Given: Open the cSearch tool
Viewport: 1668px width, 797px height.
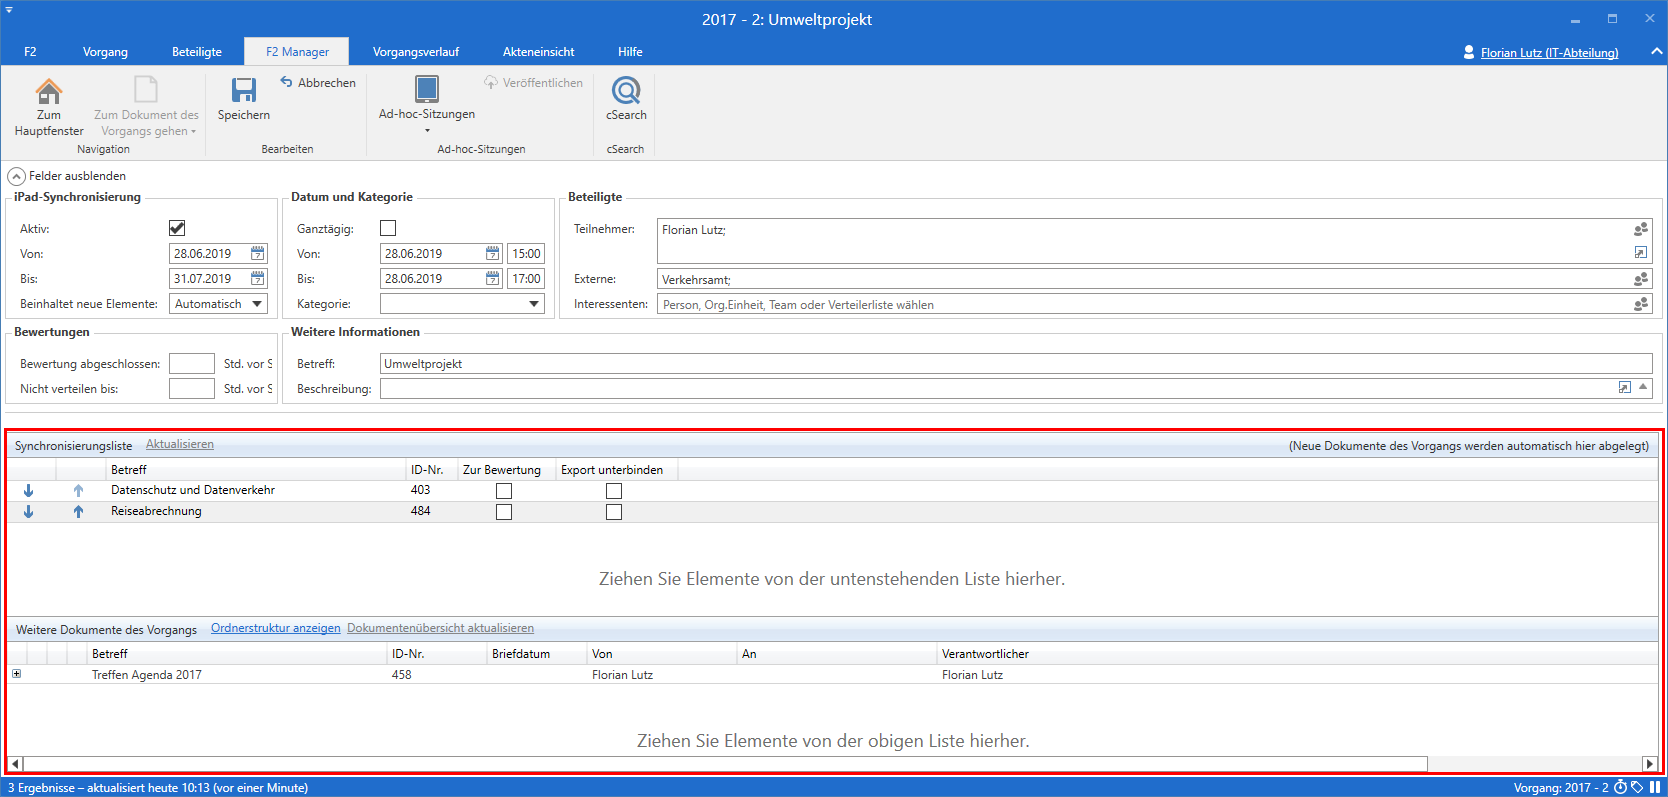Looking at the screenshot, I should tap(626, 92).
